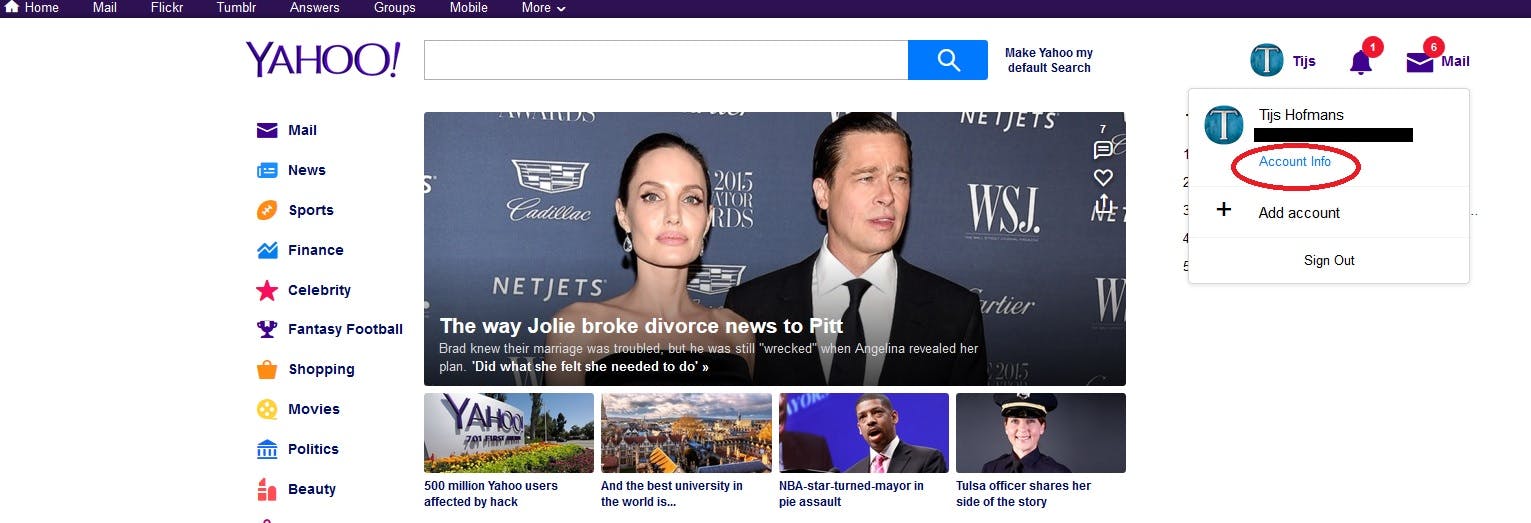Click the News icon in sidebar
The width and height of the screenshot is (1531, 523).
[x=267, y=170]
